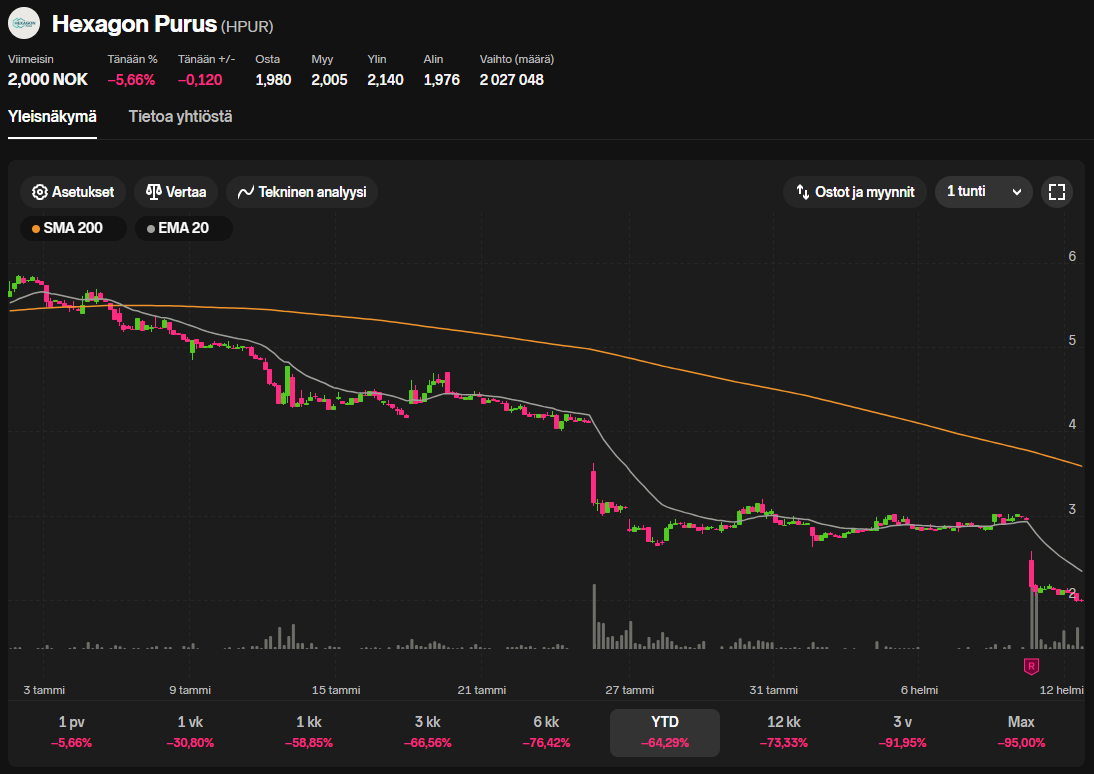Click the Hexagon Purus company logo
The width and height of the screenshot is (1094, 774).
click(x=24, y=24)
